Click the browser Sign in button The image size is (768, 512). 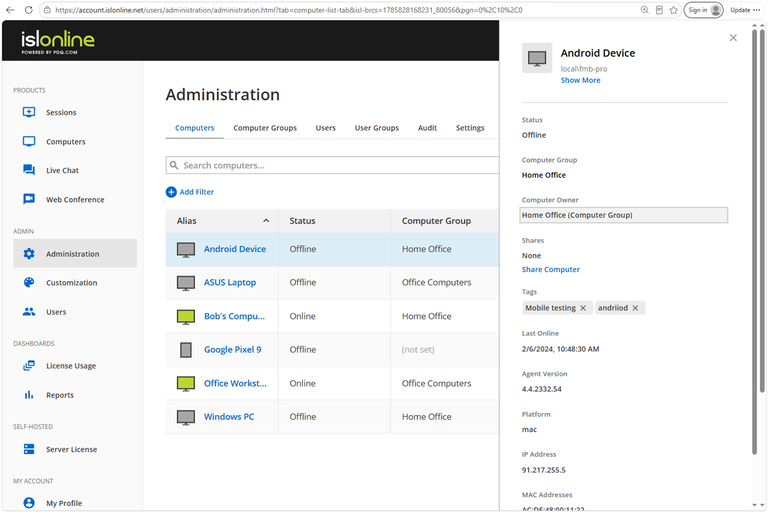click(x=703, y=10)
